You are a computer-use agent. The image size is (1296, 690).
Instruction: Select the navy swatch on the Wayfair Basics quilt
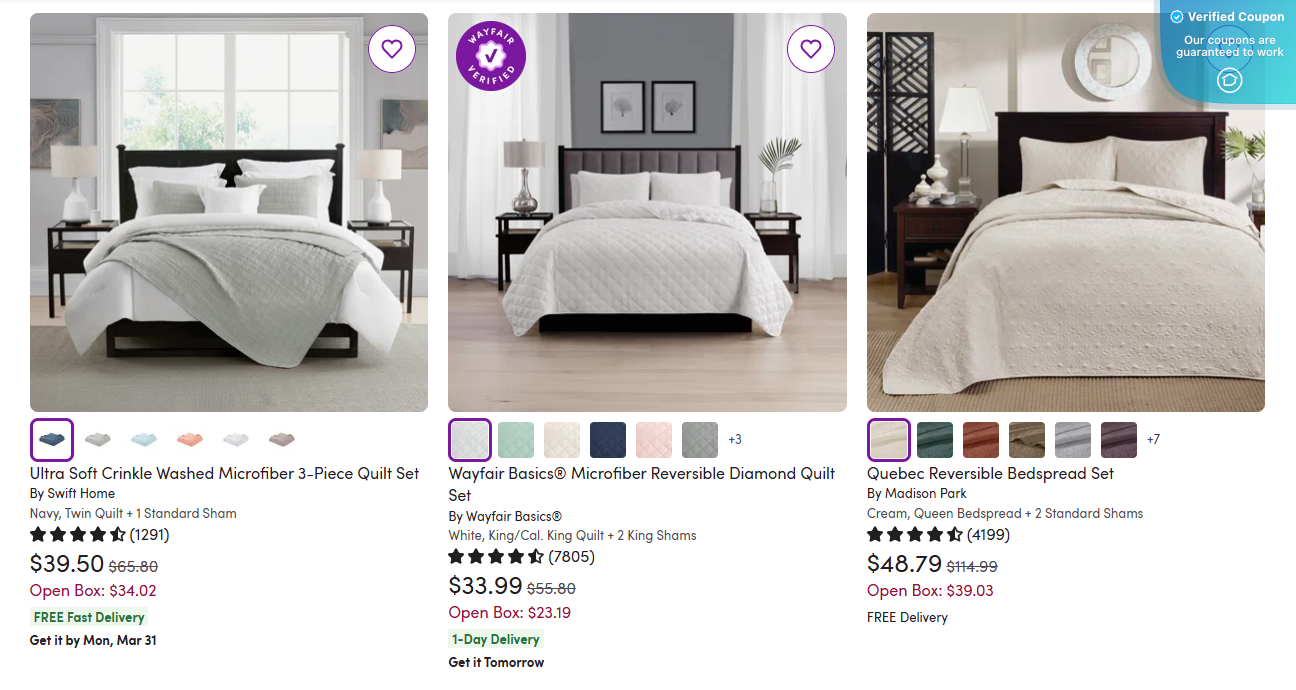point(608,439)
